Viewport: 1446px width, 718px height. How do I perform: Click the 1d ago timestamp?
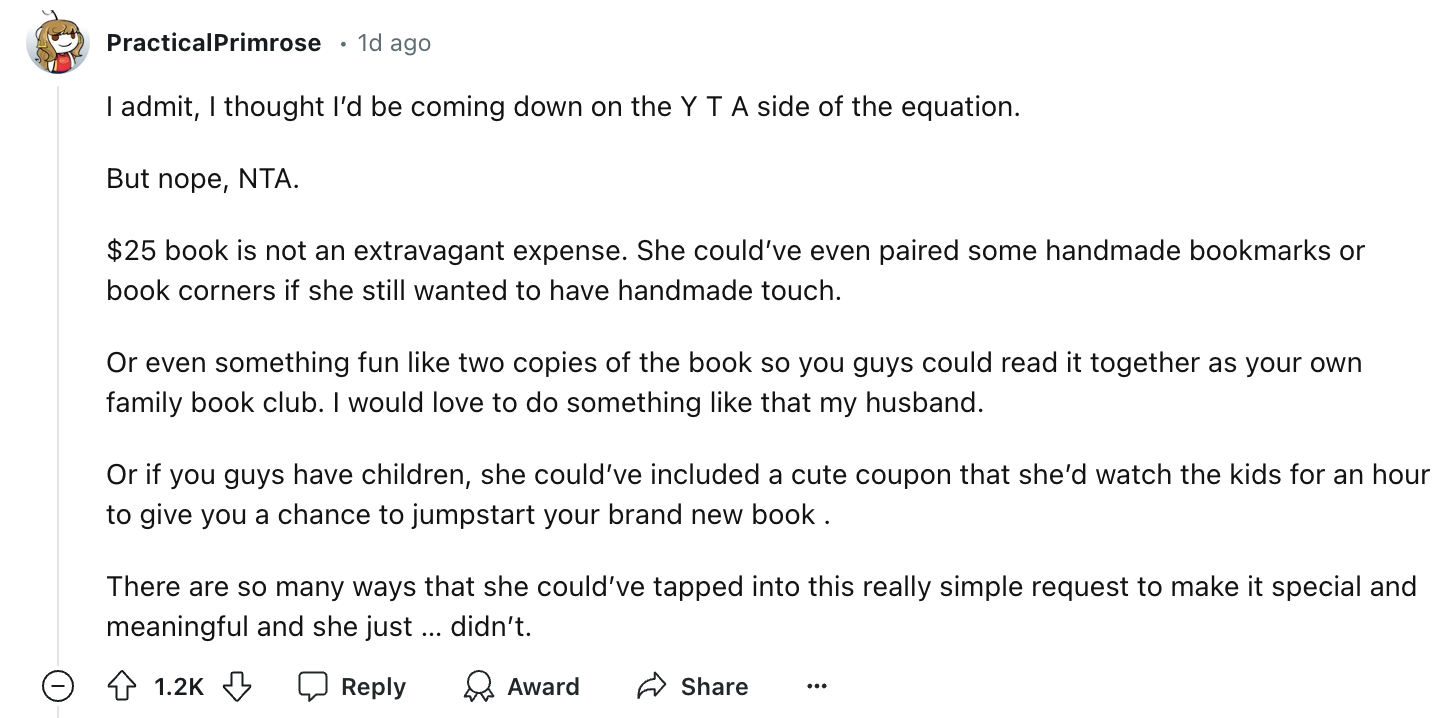[393, 43]
